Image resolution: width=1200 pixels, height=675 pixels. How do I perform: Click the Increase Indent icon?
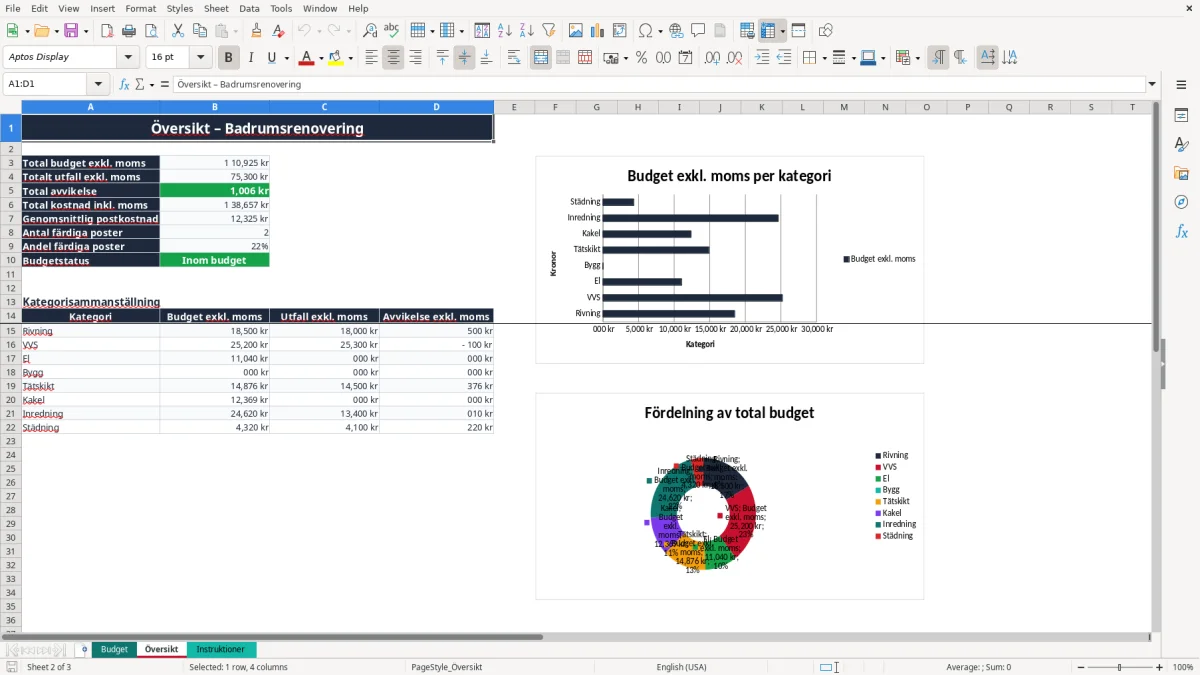click(762, 58)
